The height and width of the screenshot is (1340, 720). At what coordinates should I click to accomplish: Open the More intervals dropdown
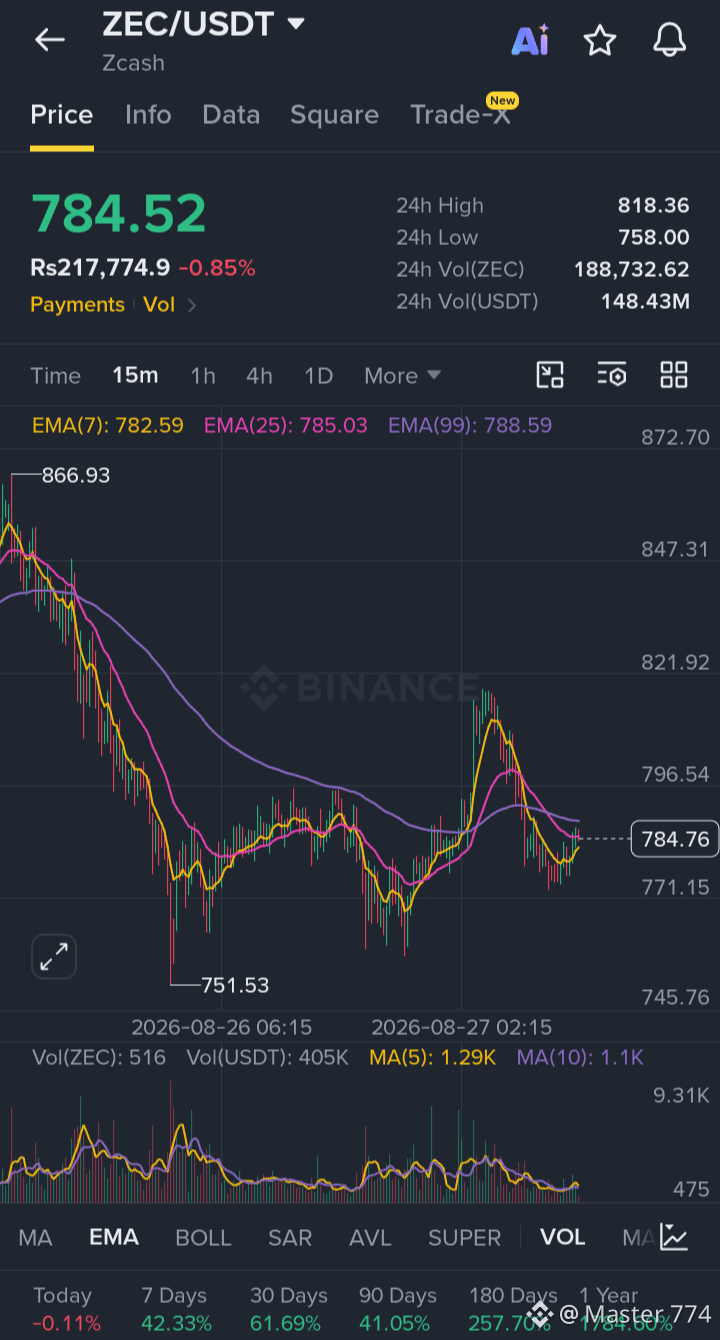click(x=402, y=376)
